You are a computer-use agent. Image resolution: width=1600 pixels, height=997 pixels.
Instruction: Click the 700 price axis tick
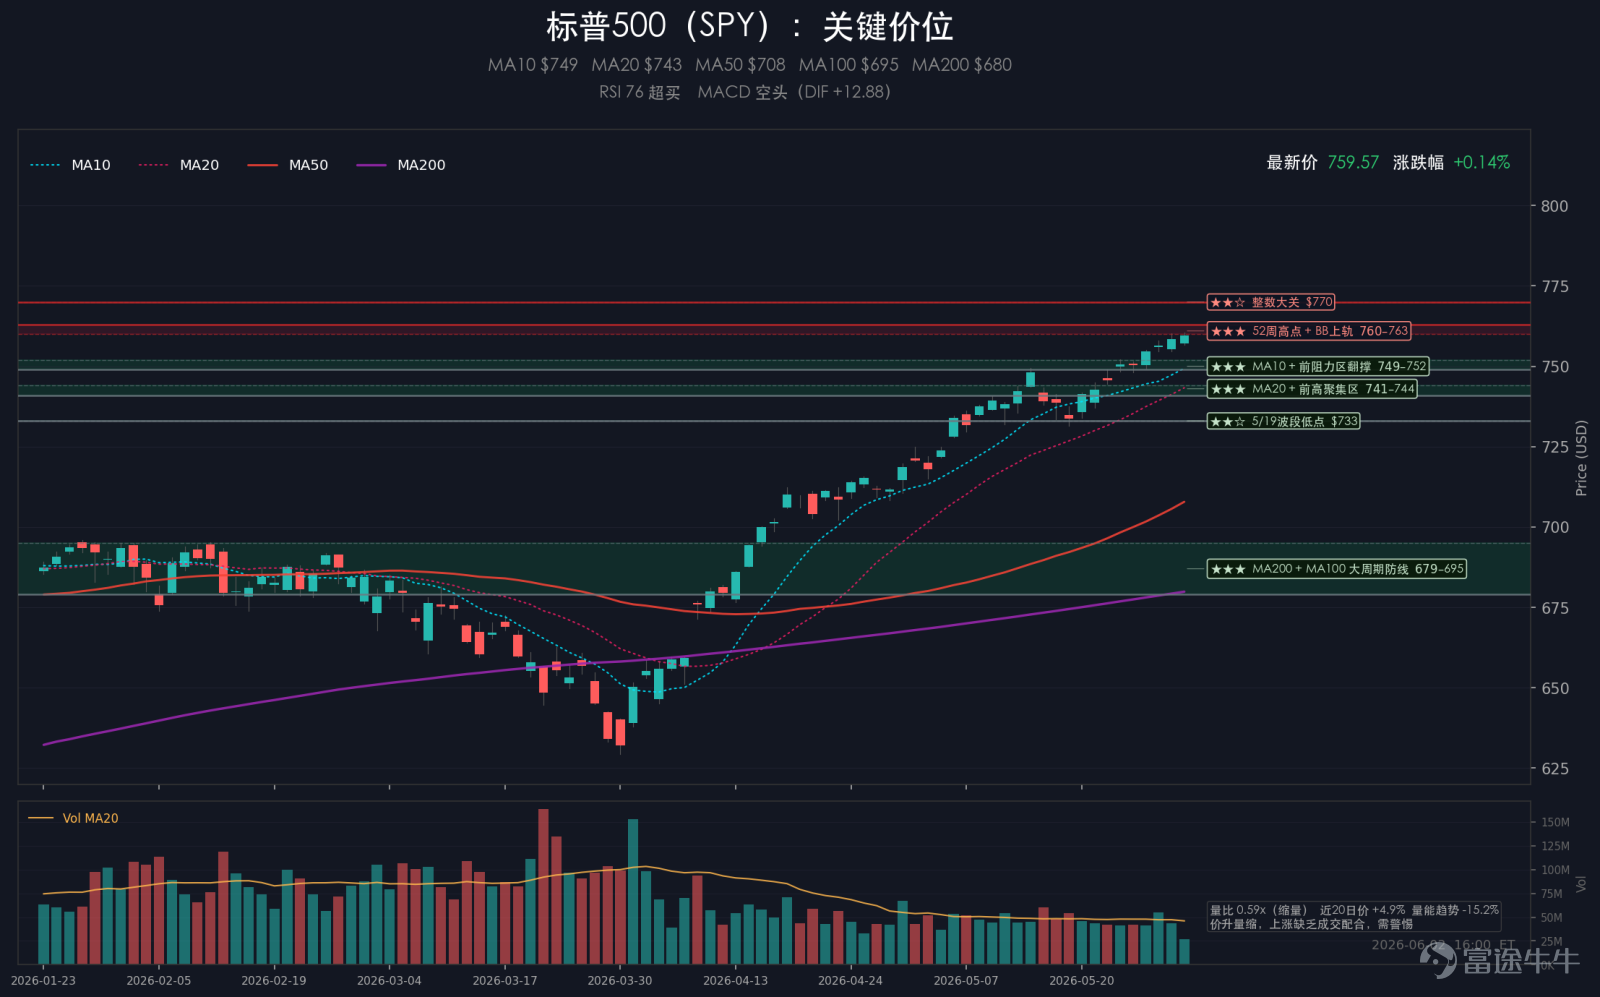[x=1555, y=527]
